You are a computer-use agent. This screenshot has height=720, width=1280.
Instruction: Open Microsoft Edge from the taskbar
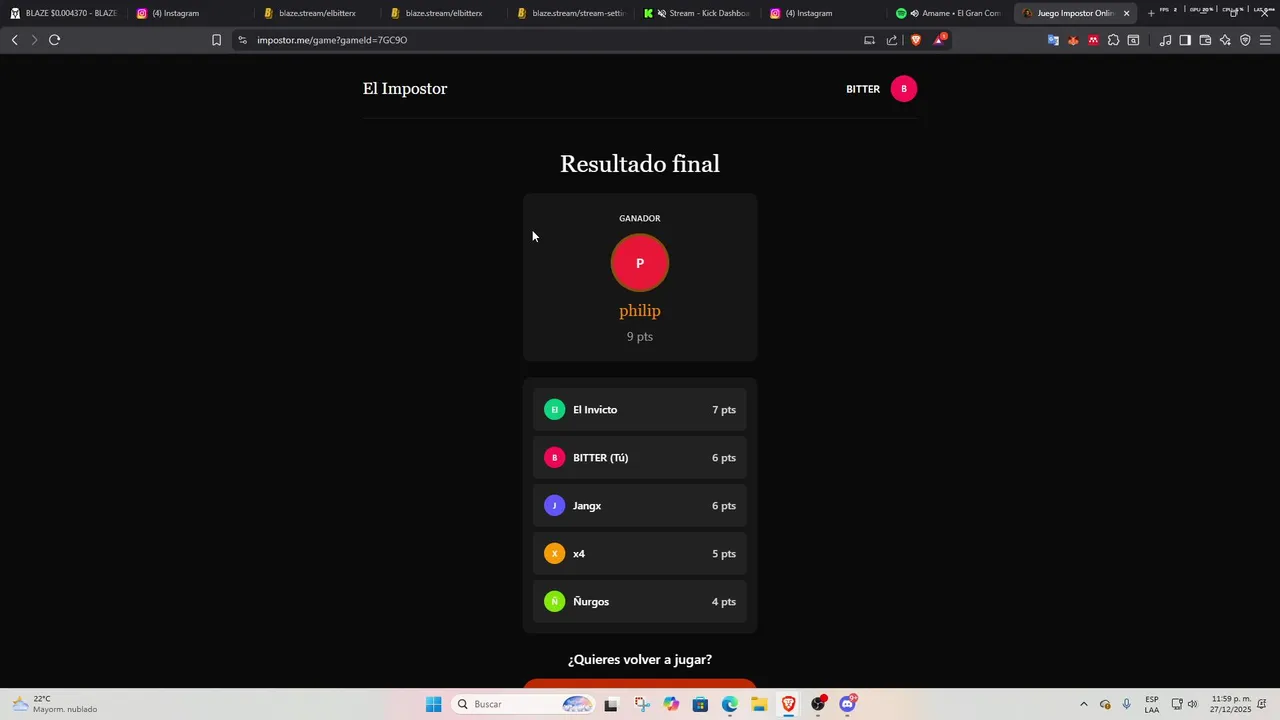(730, 704)
